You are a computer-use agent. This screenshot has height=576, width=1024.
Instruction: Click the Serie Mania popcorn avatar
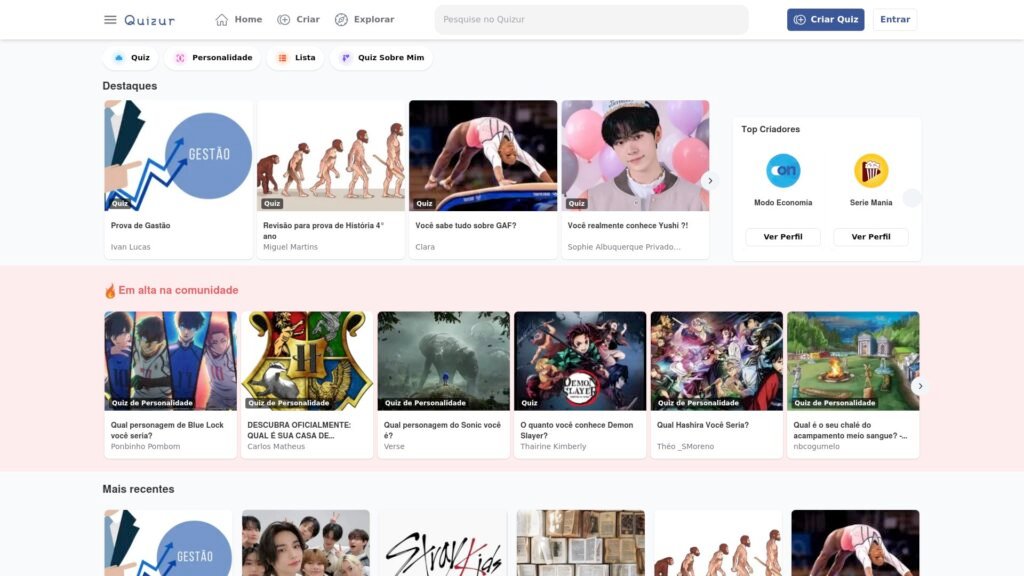[871, 171]
